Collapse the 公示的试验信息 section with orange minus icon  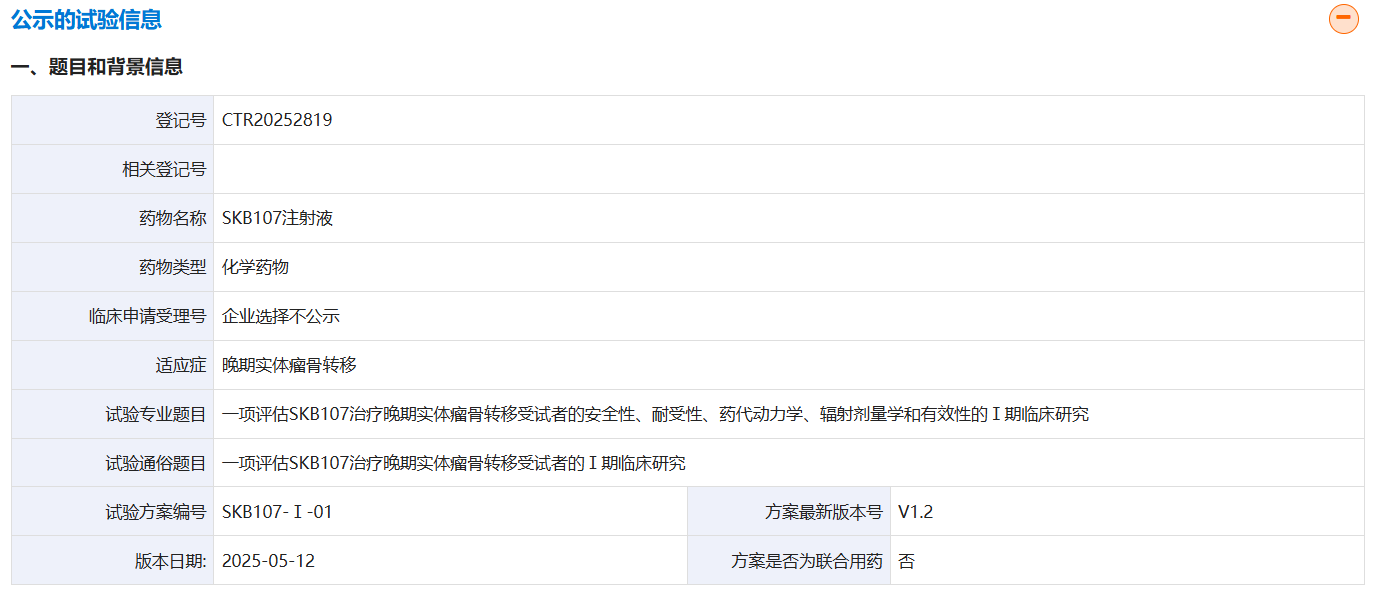(1343, 19)
